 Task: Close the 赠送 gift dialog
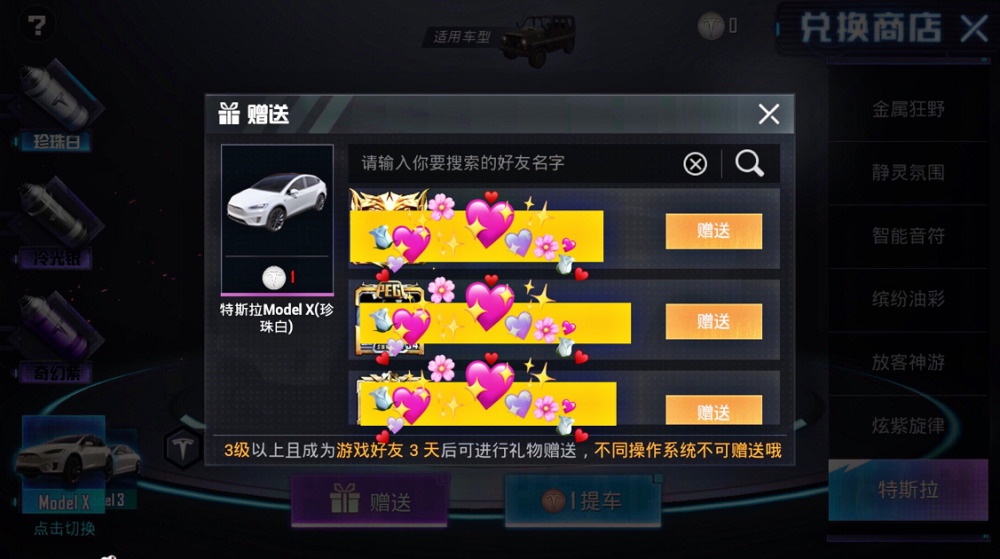[768, 114]
